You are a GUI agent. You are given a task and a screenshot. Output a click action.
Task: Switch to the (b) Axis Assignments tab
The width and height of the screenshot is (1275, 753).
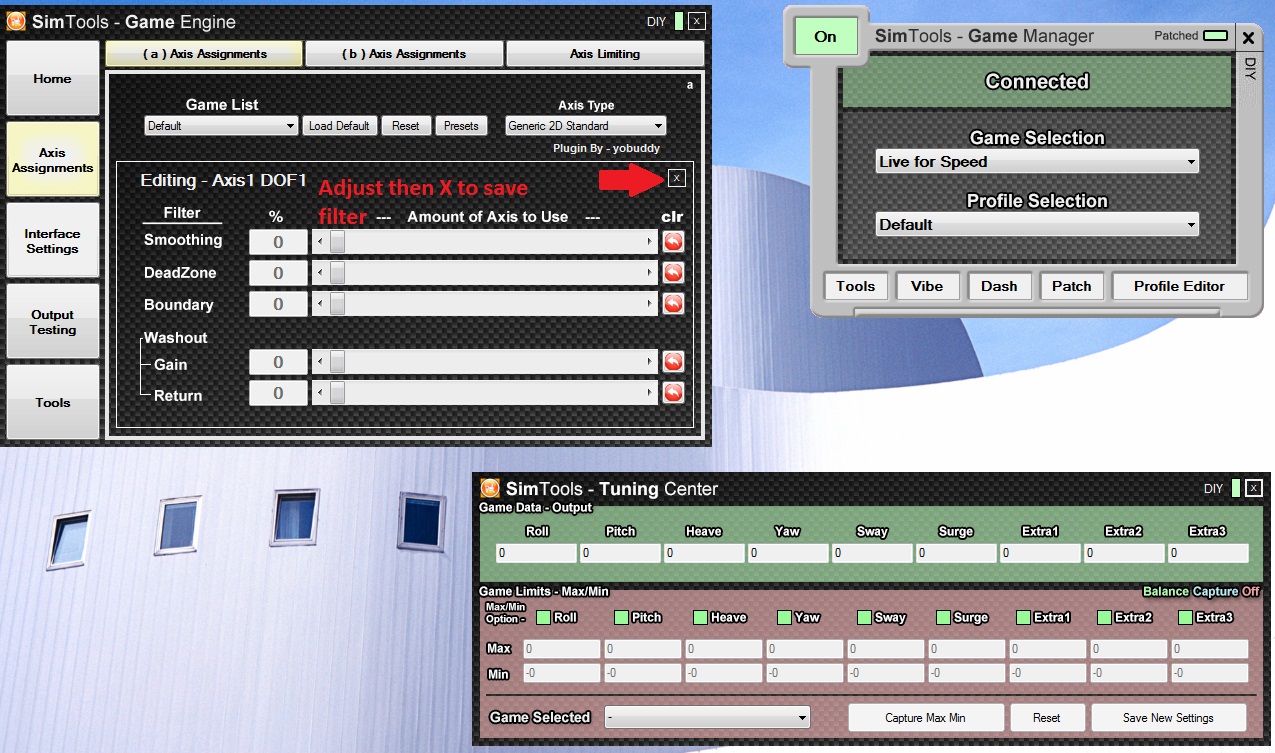coord(403,54)
